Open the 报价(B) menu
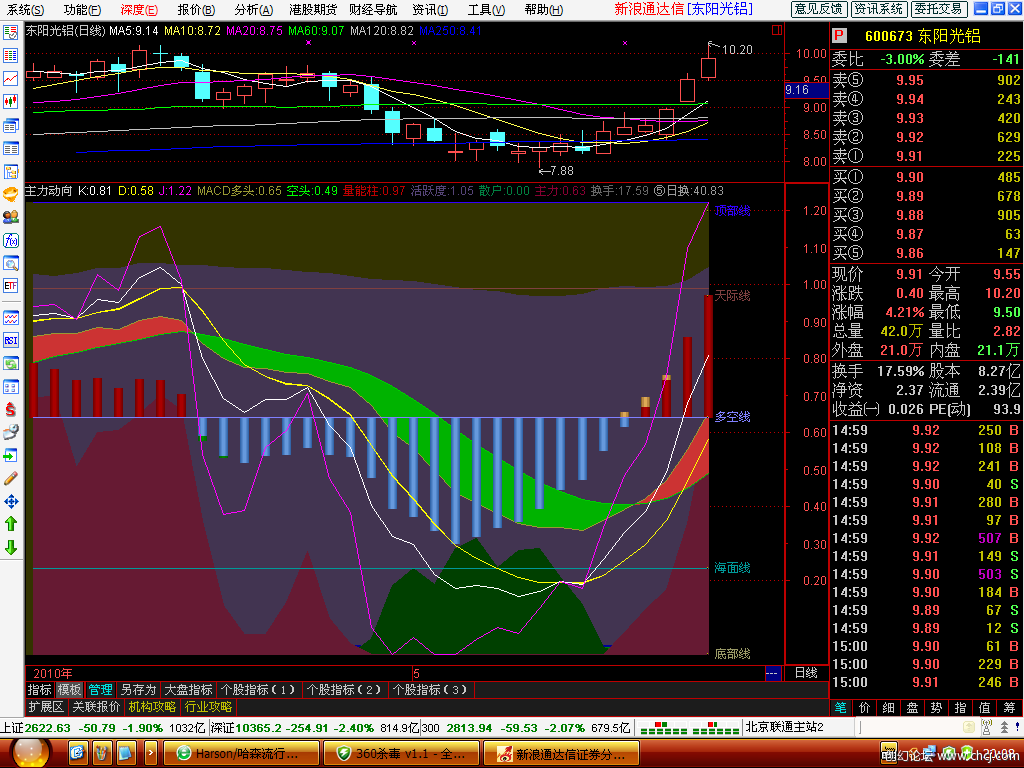This screenshot has height=768, width=1024. tap(196, 9)
